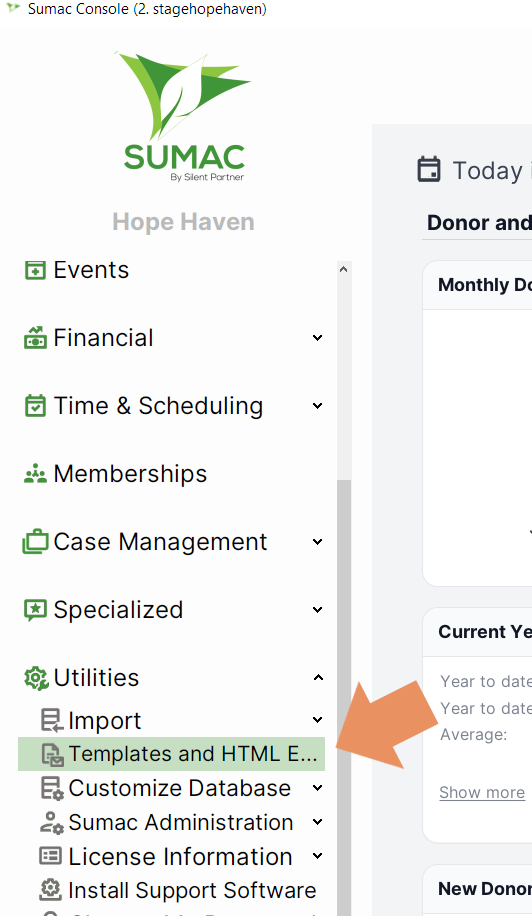532x916 pixels.
Task: Click the Memberships people icon
Action: [x=35, y=474]
